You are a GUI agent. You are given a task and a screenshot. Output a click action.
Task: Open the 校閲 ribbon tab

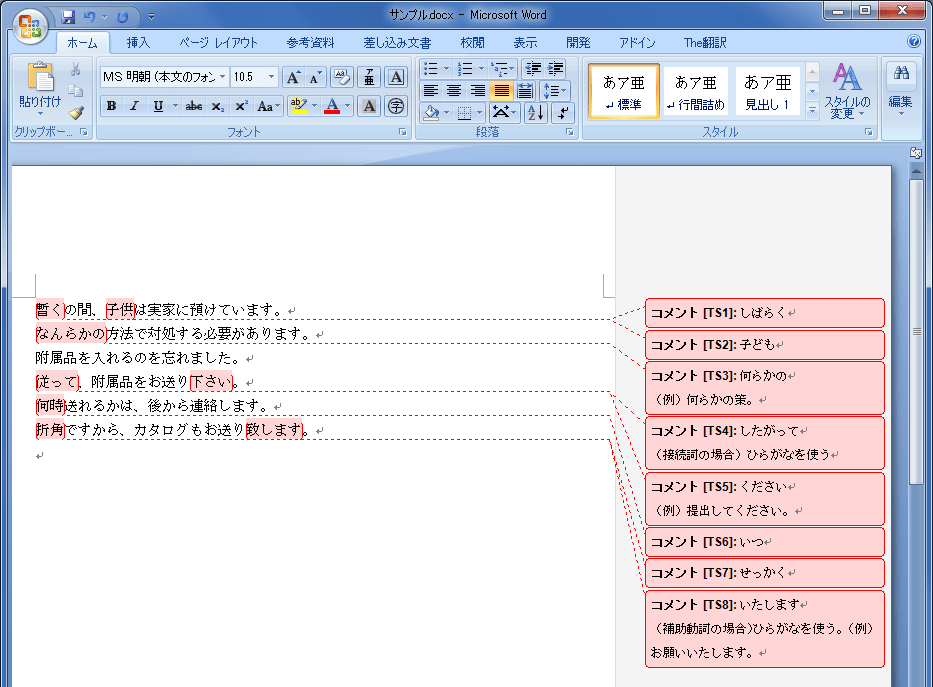[x=472, y=42]
